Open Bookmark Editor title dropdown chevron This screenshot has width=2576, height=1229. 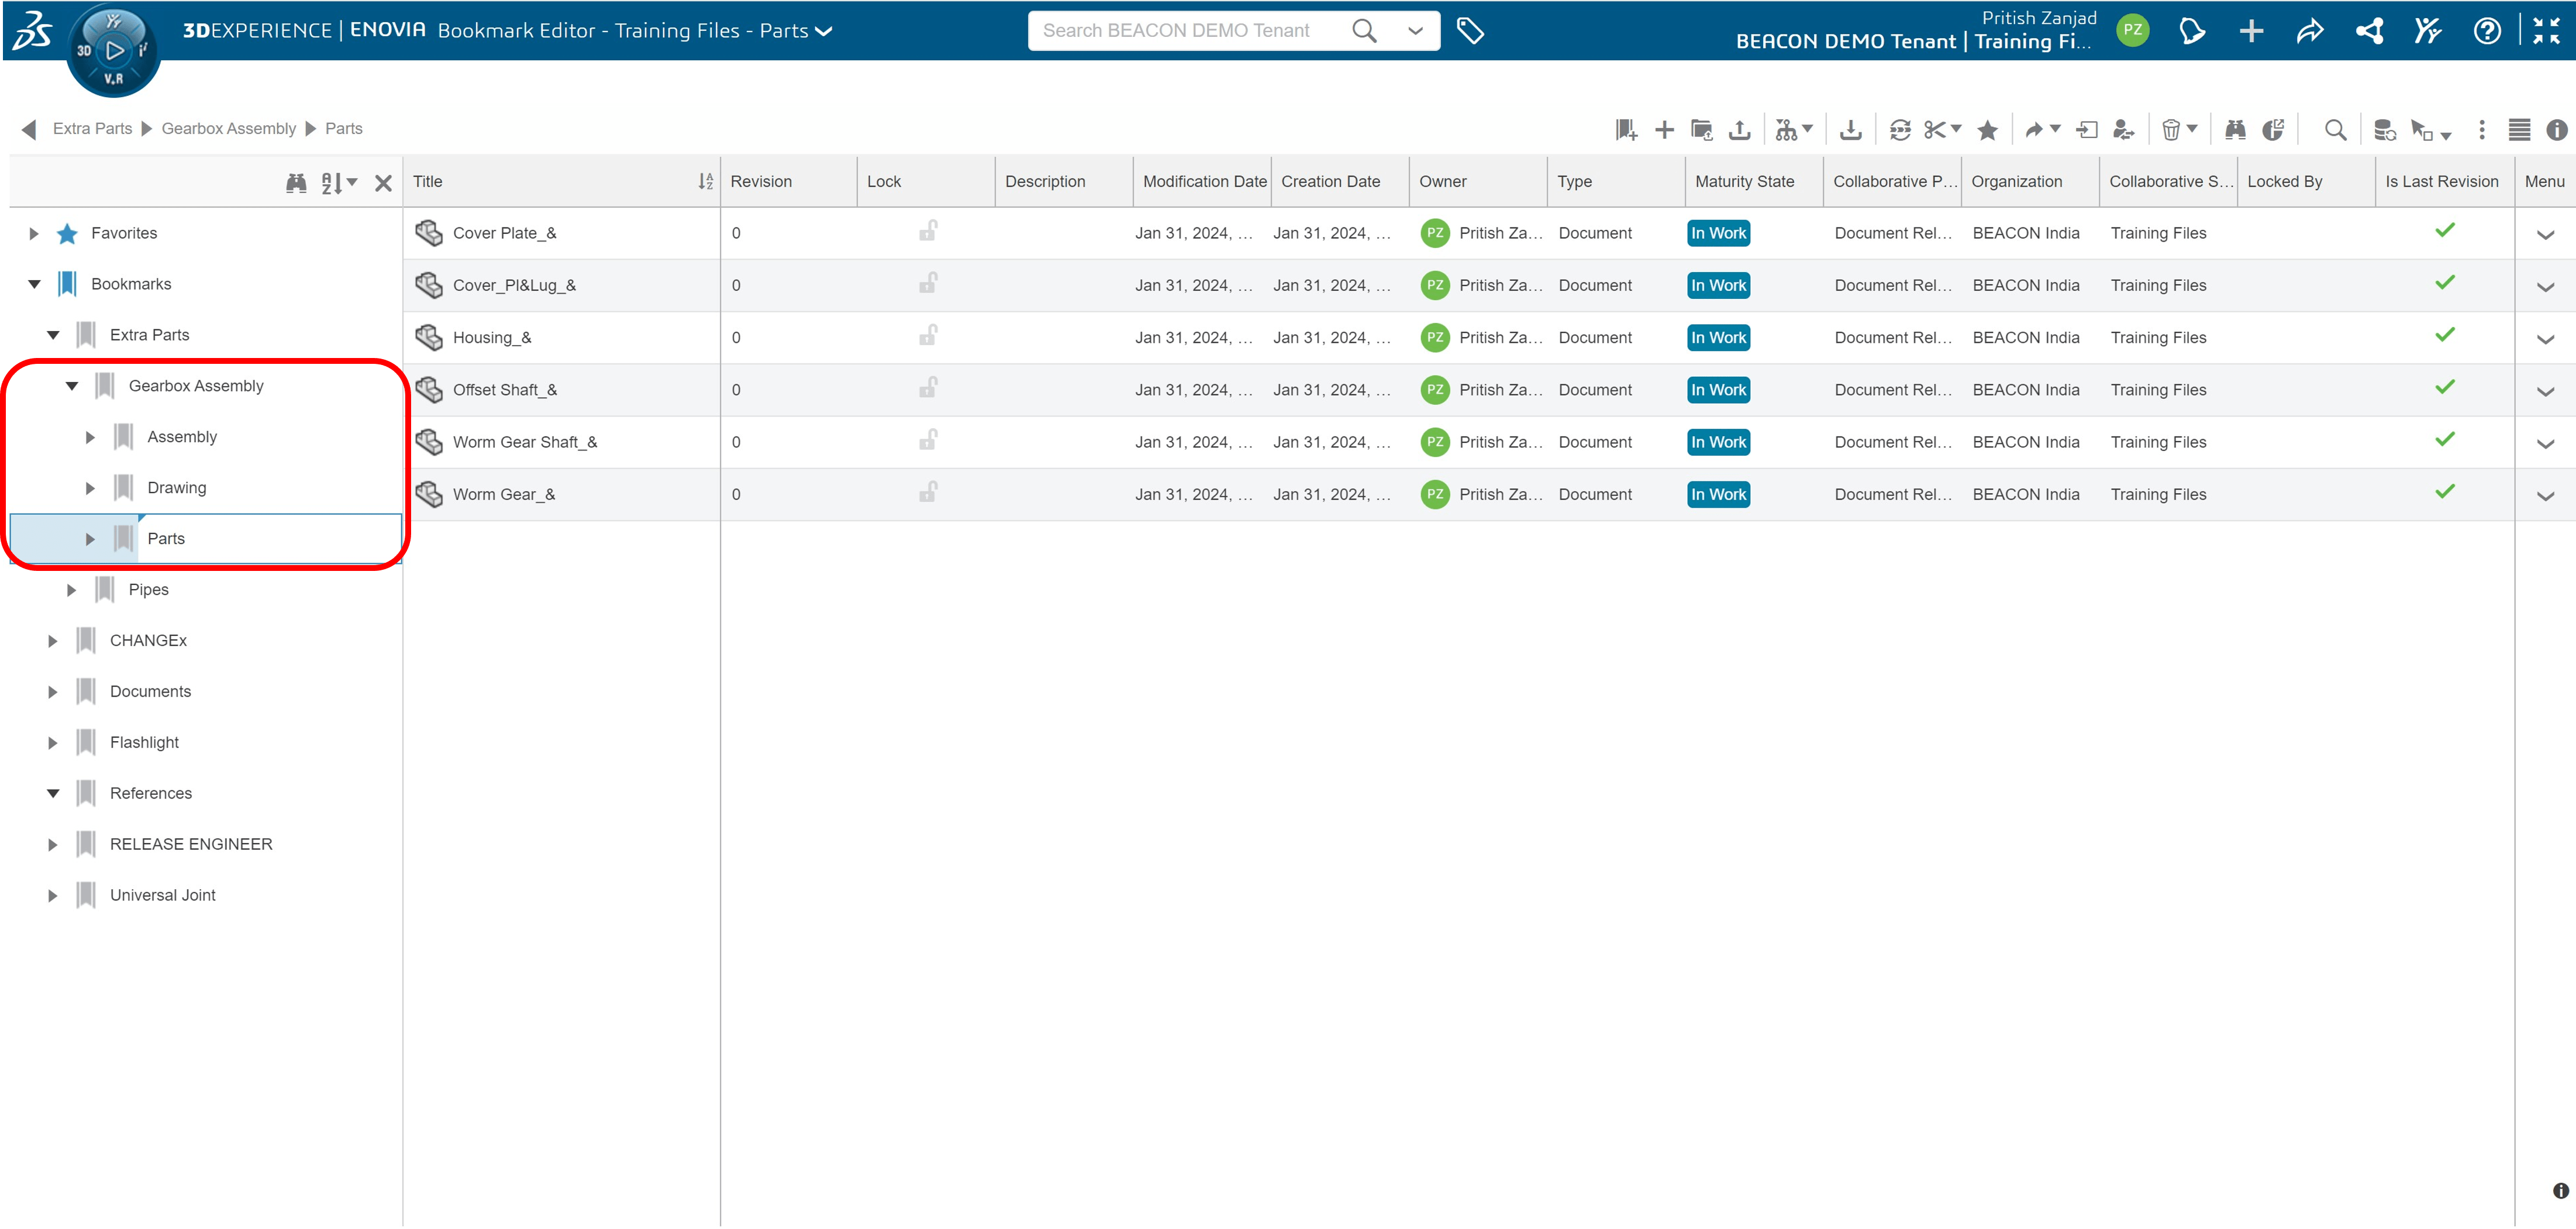823,32
